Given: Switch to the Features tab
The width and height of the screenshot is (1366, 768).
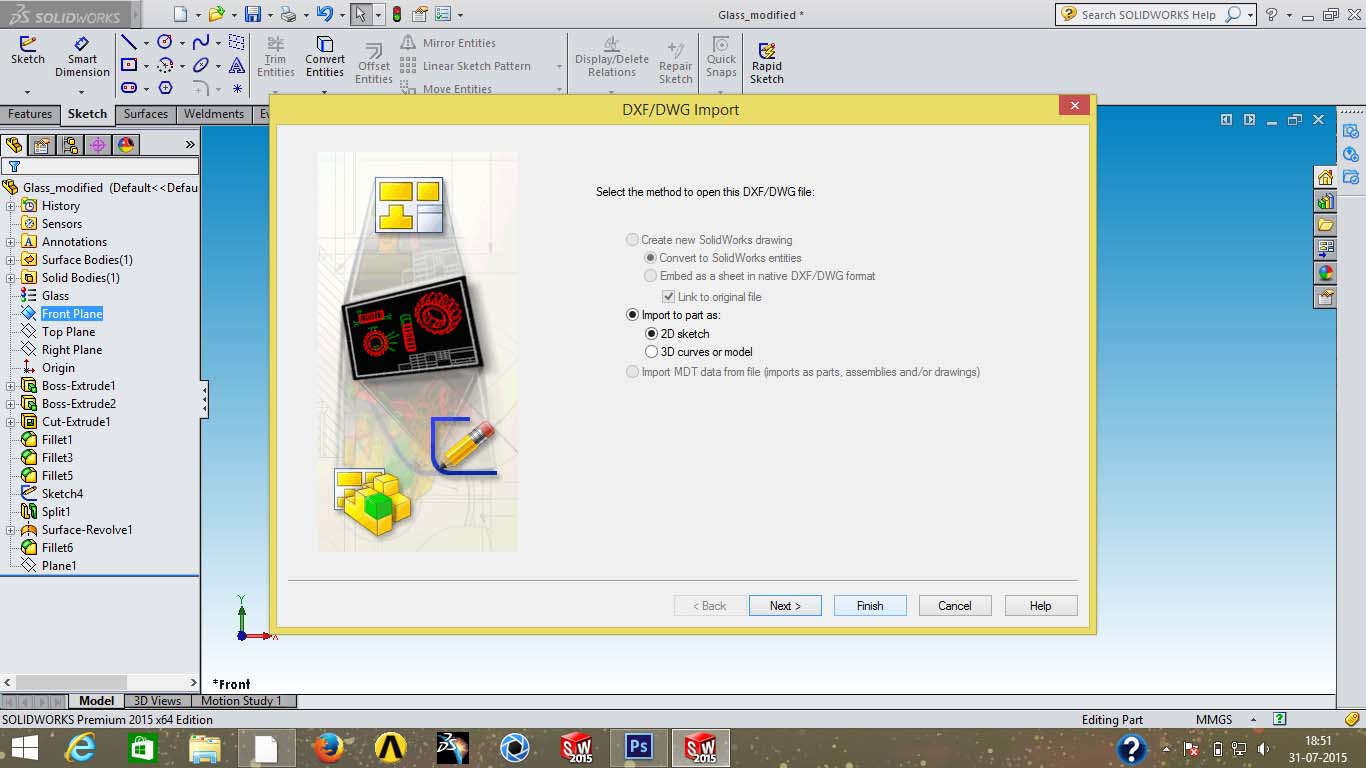Looking at the screenshot, I should [30, 114].
